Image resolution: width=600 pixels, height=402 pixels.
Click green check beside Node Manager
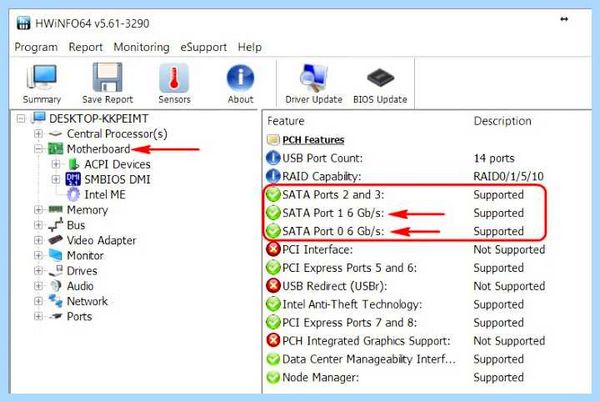tap(273, 377)
